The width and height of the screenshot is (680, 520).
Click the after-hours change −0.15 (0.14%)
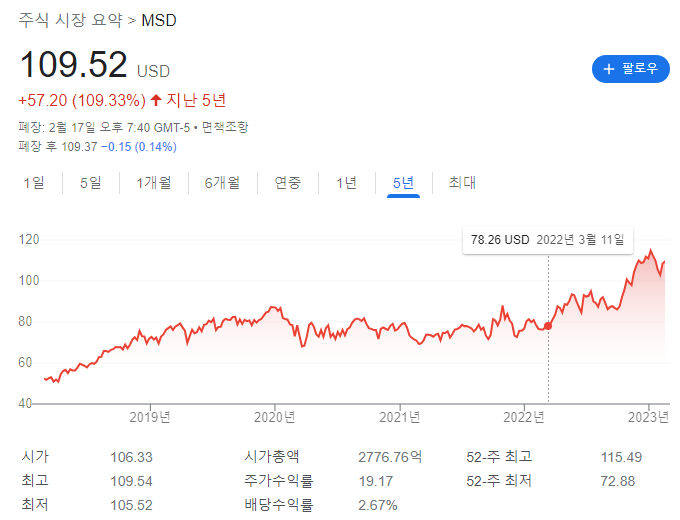pos(139,147)
